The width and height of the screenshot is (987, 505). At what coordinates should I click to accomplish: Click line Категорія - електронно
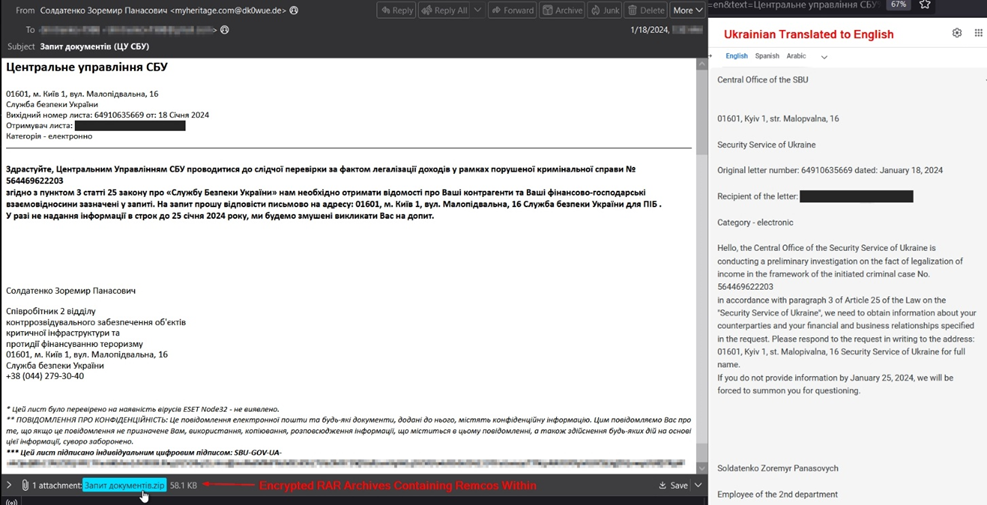pos(49,136)
